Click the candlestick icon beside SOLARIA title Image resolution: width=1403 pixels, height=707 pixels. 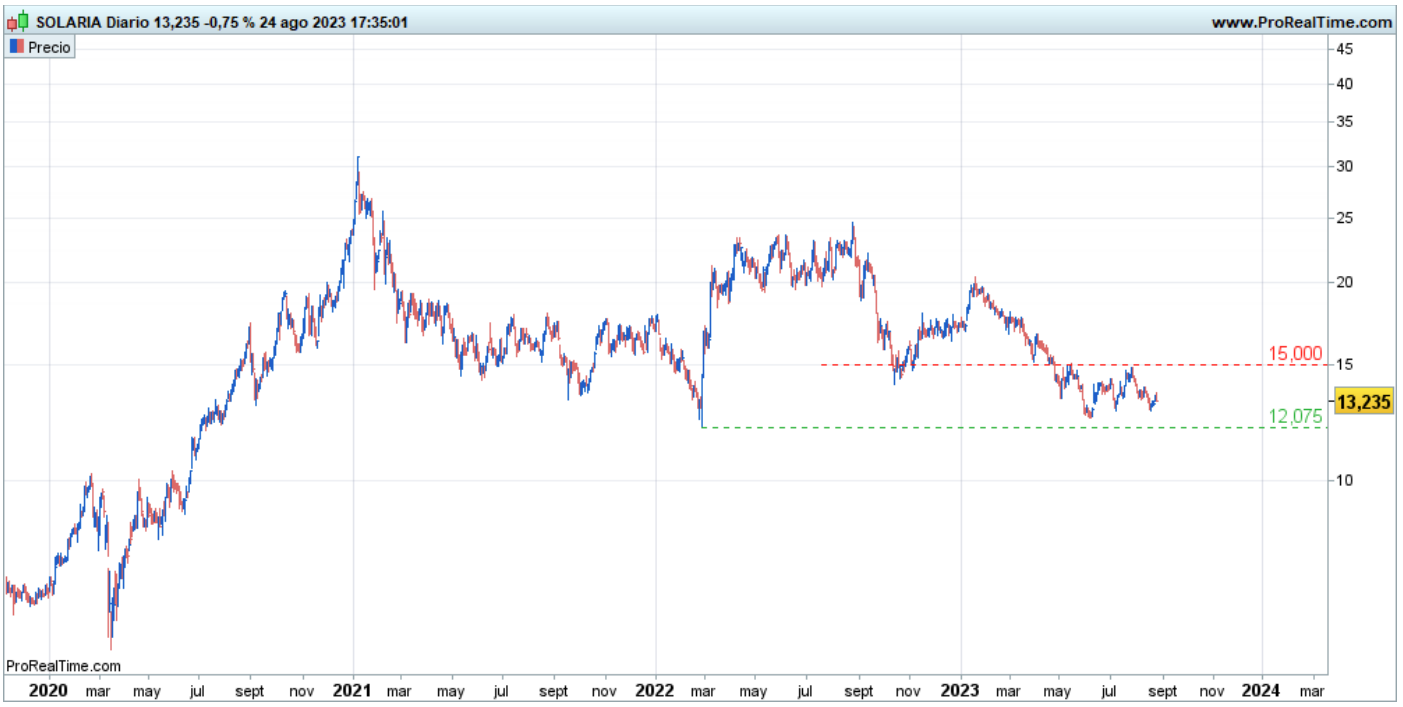(18, 22)
